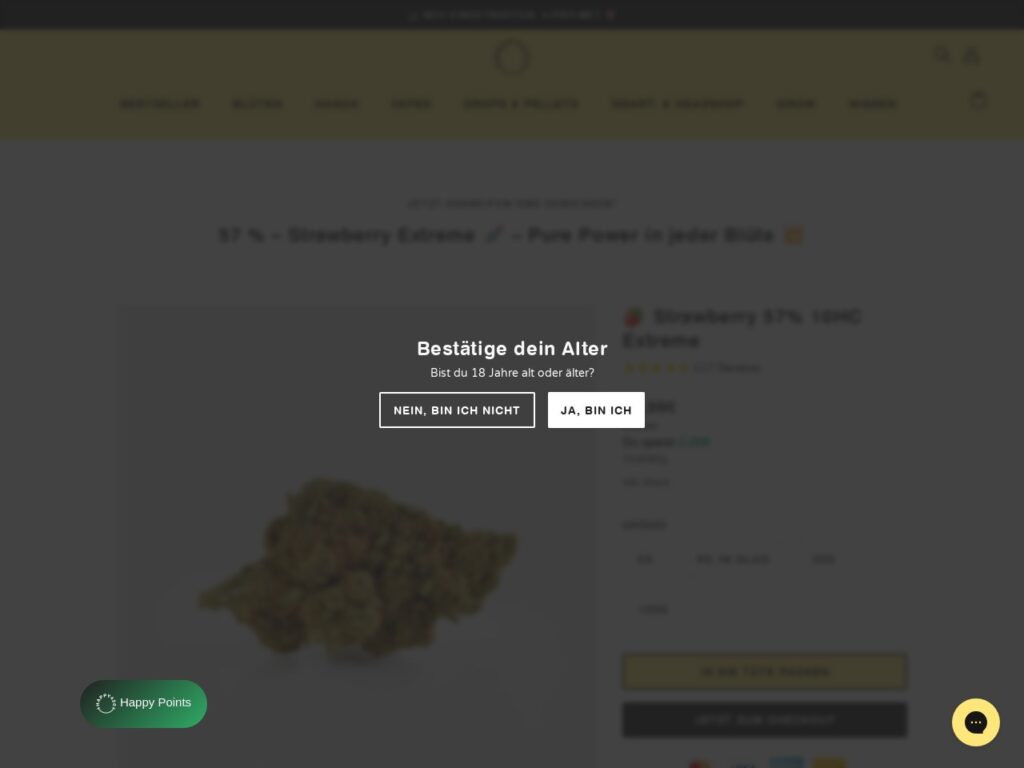Image resolution: width=1024 pixels, height=768 pixels.
Task: Open the account user icon
Action: 971,55
